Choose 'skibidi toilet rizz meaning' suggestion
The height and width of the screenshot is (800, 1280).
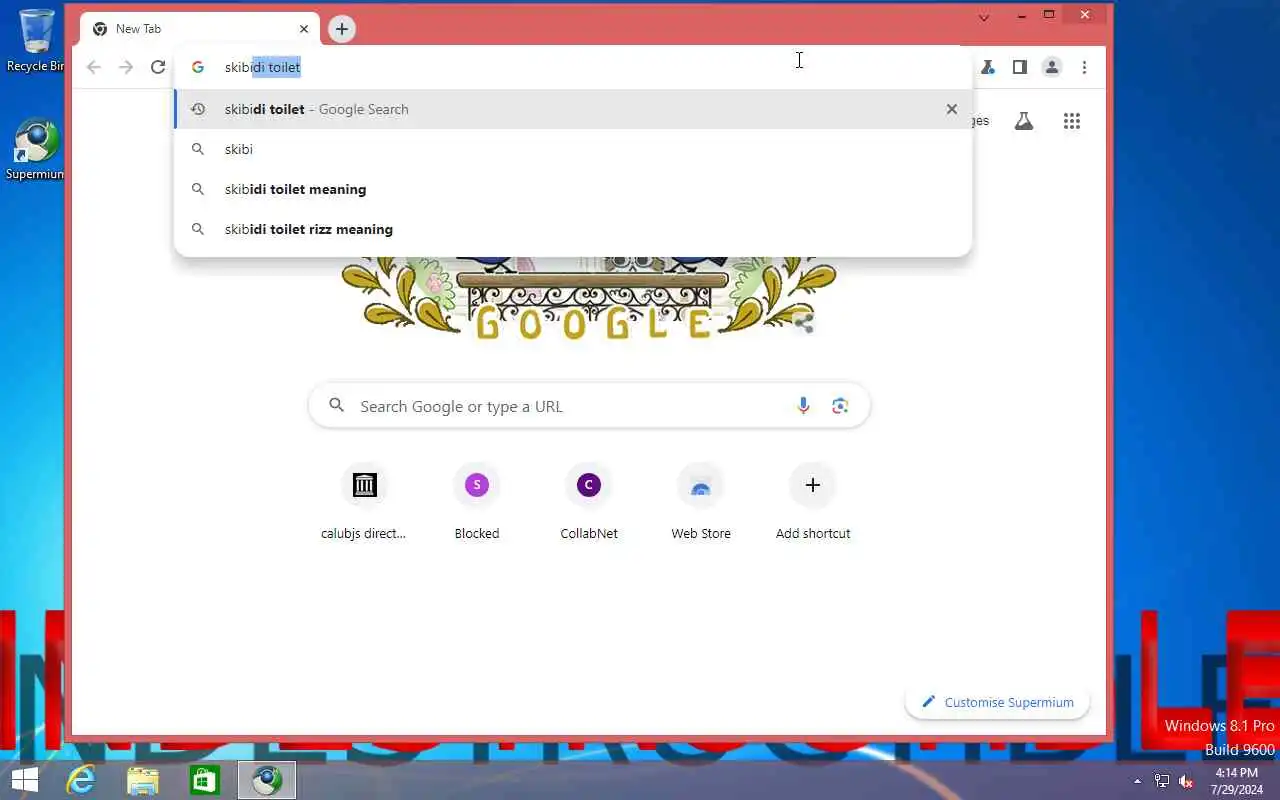tap(573, 229)
